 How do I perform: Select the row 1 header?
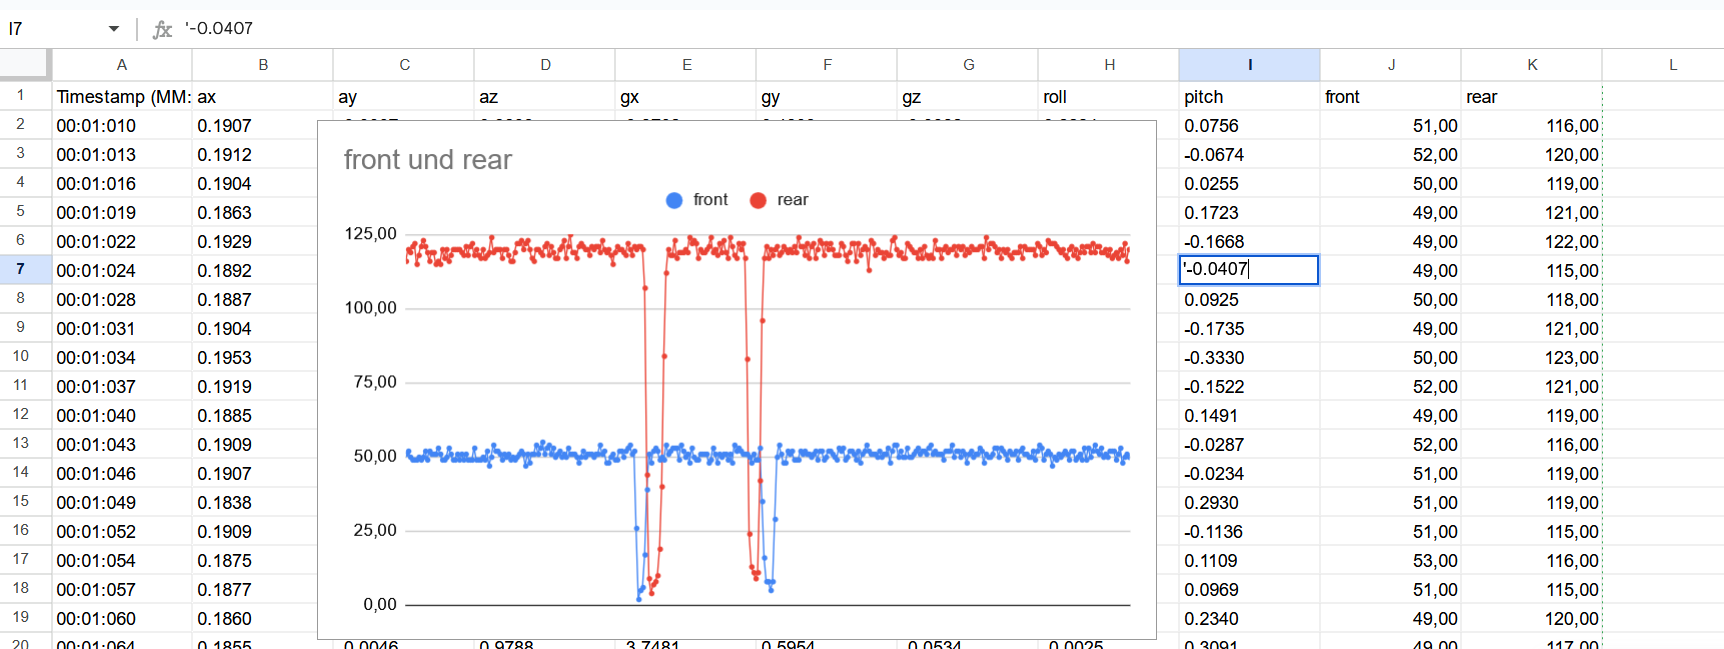point(21,96)
